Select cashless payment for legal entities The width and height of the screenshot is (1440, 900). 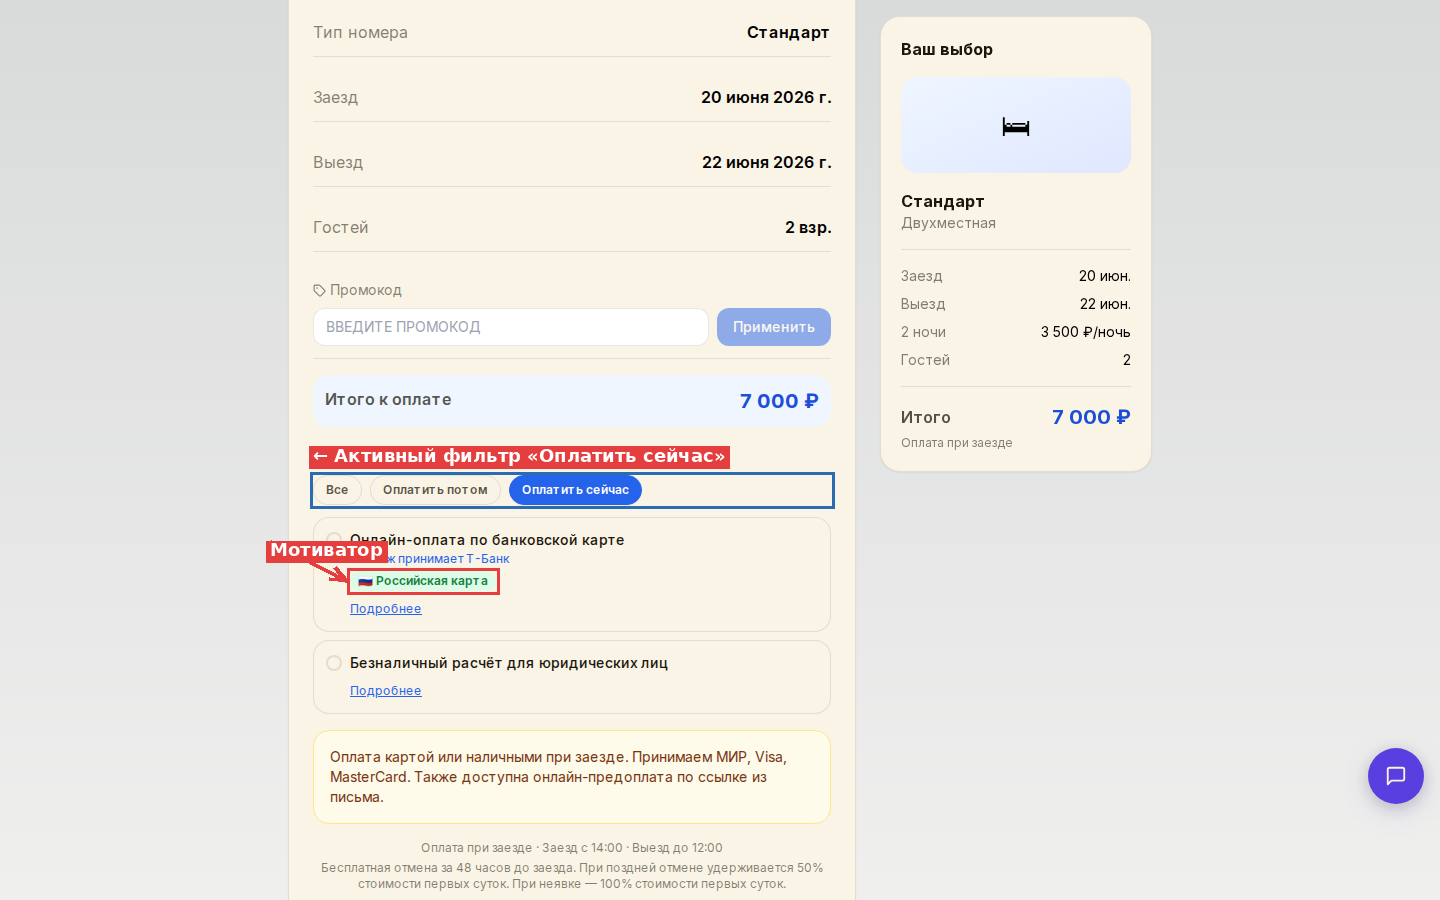coord(334,663)
